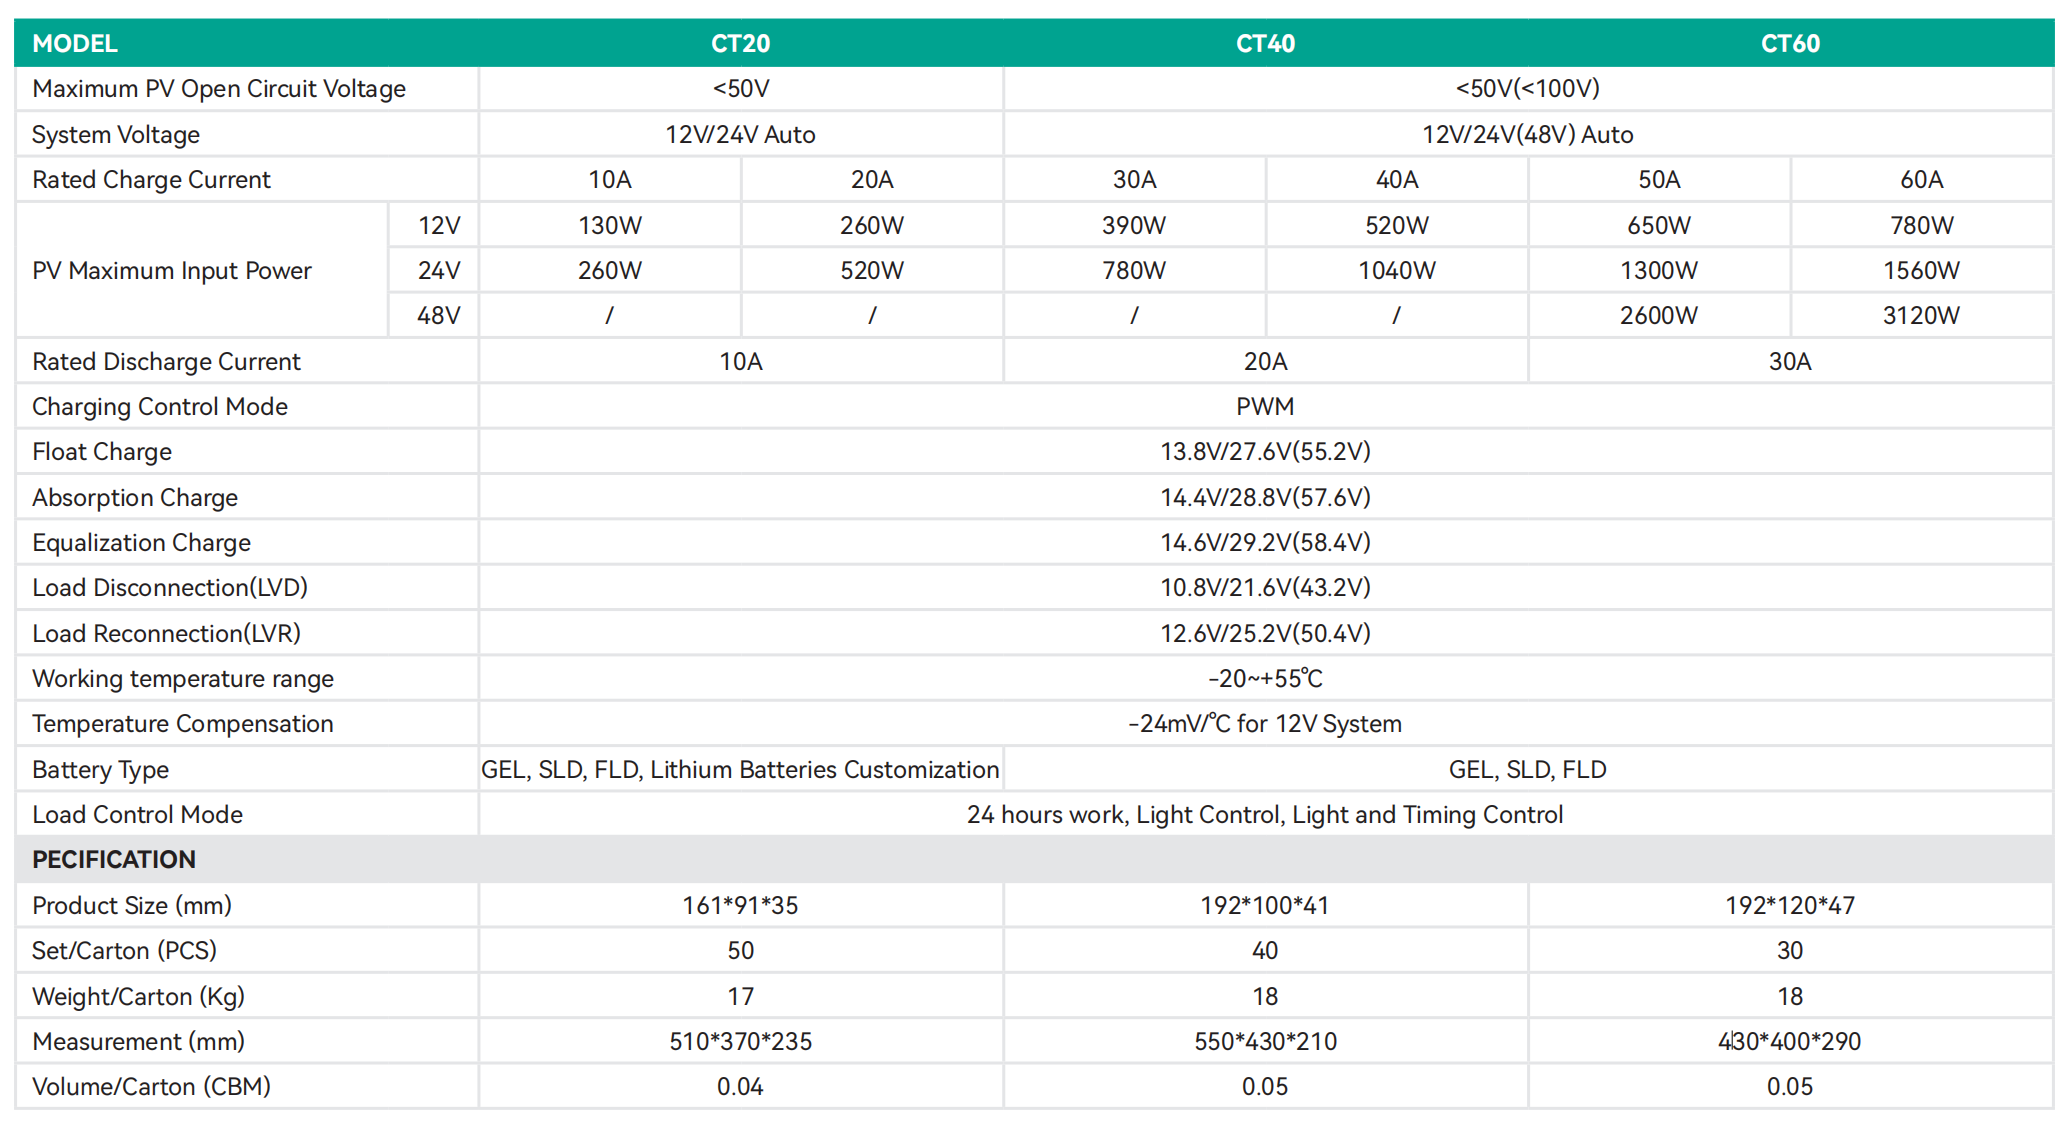Click the Battery Type row label
Screen dimensions: 2066x1128
click(100, 770)
